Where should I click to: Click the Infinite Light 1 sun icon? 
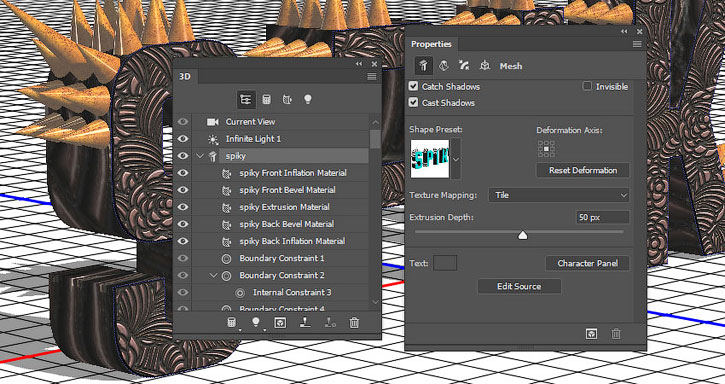213,139
